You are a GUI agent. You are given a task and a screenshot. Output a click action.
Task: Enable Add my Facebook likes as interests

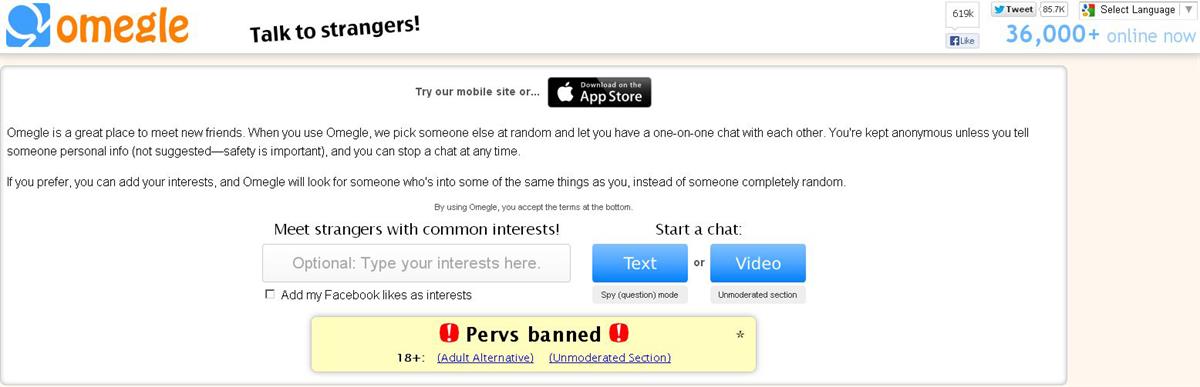click(270, 294)
